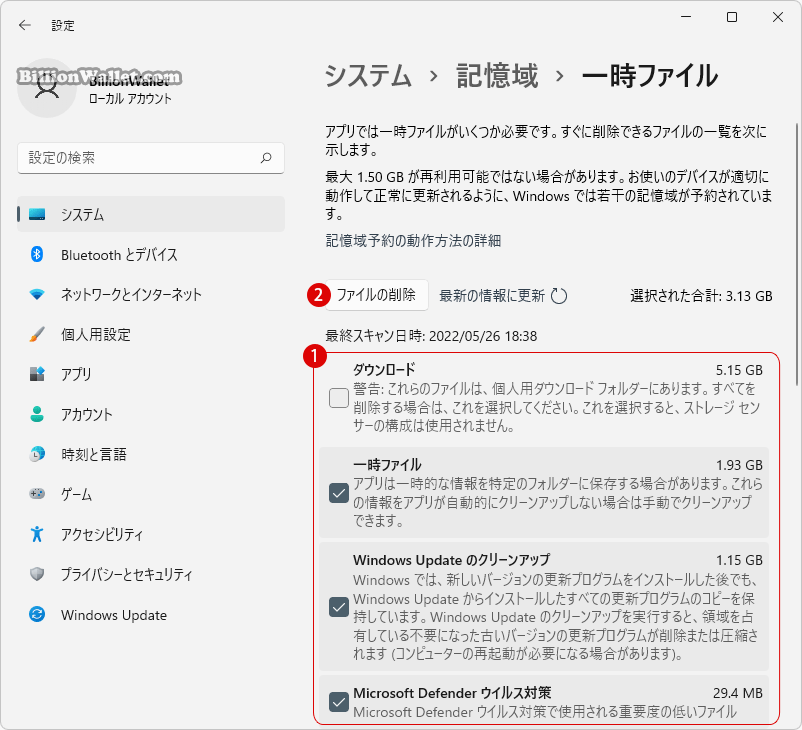The height and width of the screenshot is (730, 802).
Task: Click the search magnifier icon
Action: click(x=266, y=158)
